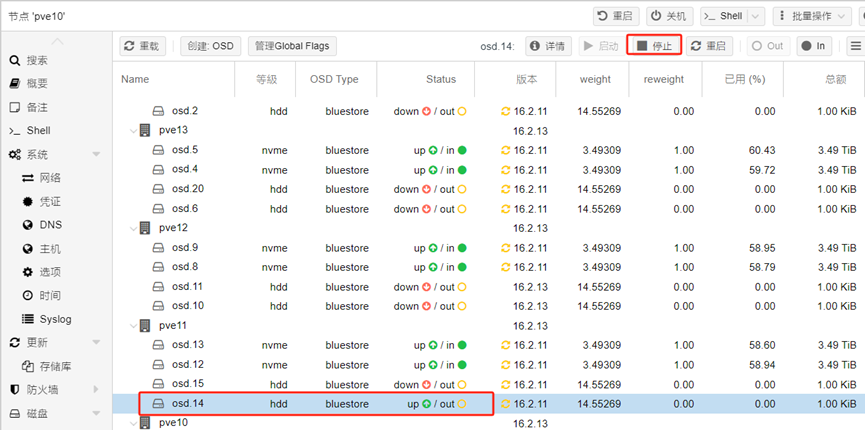Click the 停止 stop button
Image resolution: width=865 pixels, height=430 pixels.
pyautogui.click(x=654, y=46)
